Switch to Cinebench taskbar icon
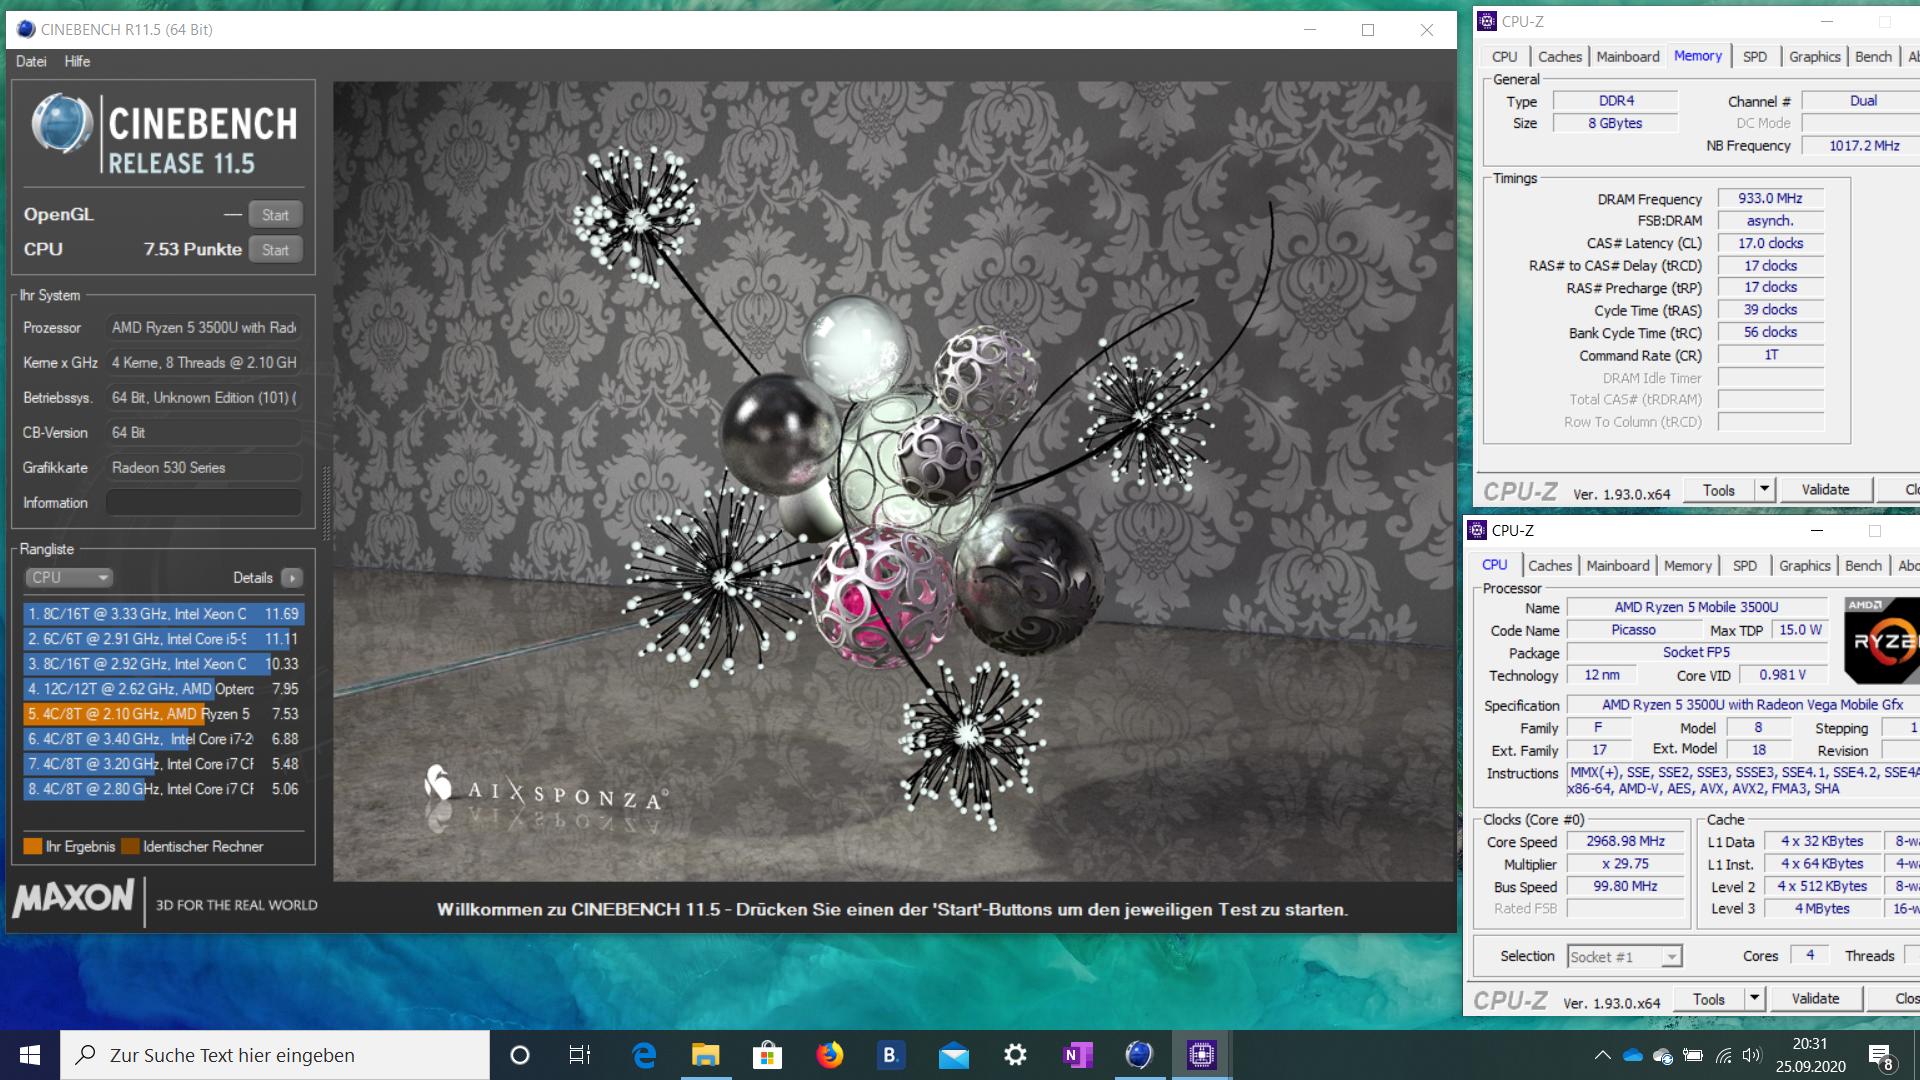 coord(1139,1055)
